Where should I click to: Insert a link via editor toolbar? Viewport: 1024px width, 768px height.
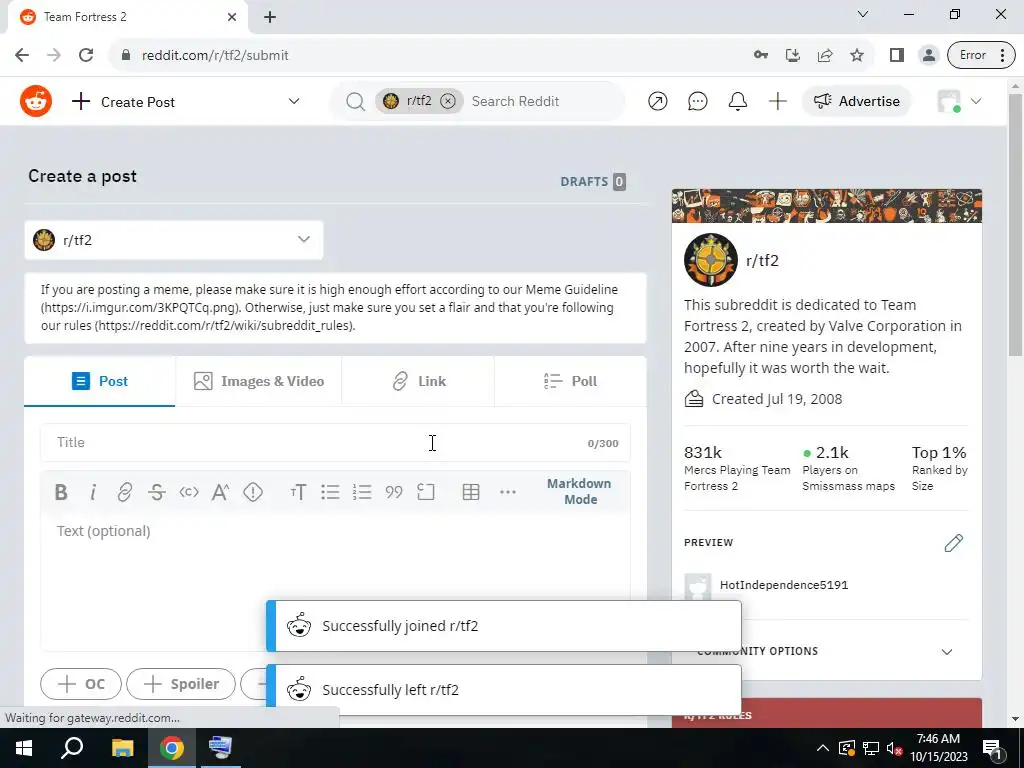coord(124,492)
